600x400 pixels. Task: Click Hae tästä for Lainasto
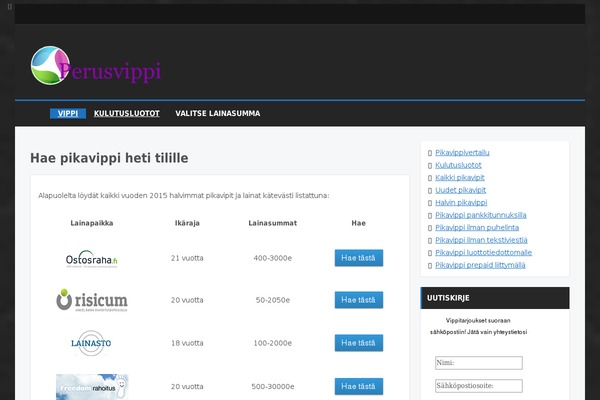pyautogui.click(x=359, y=343)
